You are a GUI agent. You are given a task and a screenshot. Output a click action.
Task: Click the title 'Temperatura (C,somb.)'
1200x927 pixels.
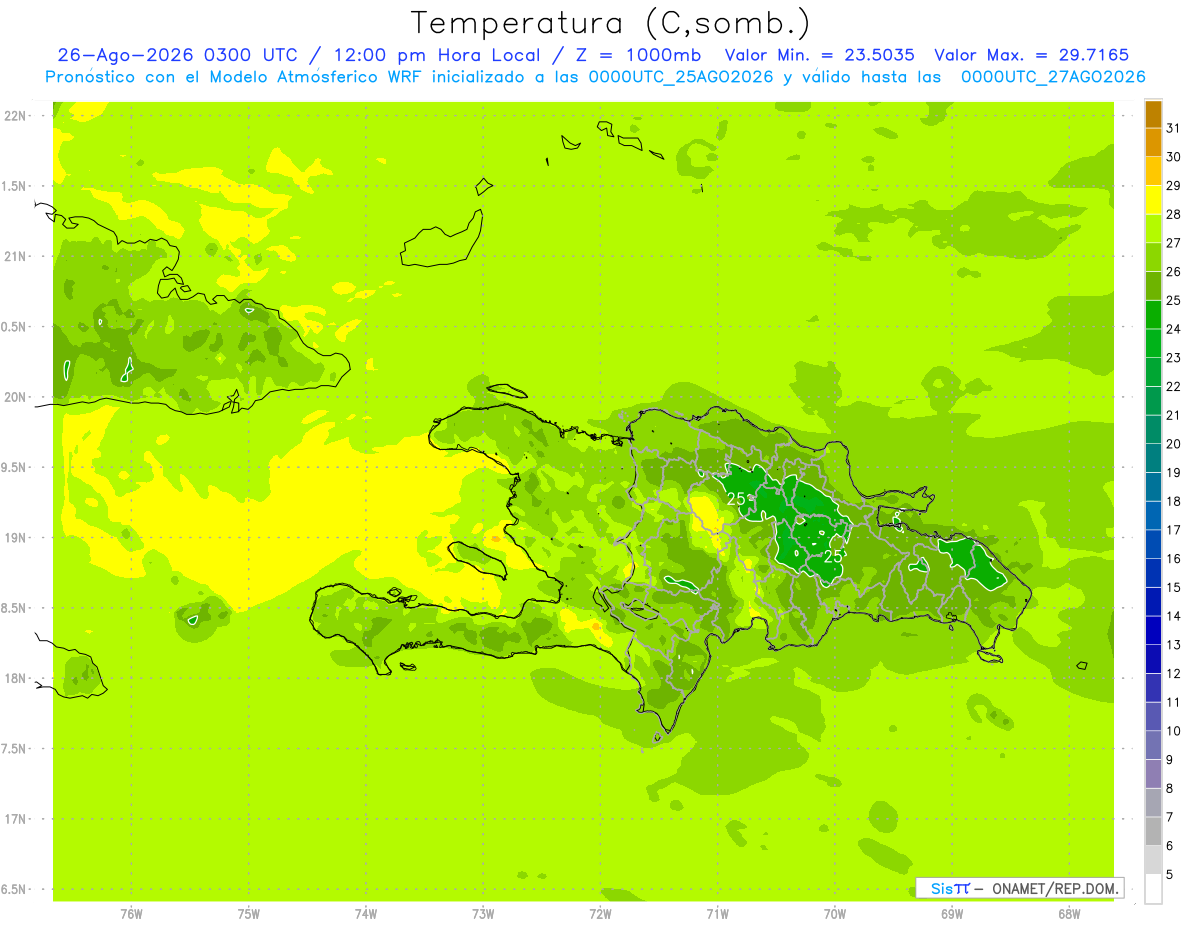[x=610, y=23]
